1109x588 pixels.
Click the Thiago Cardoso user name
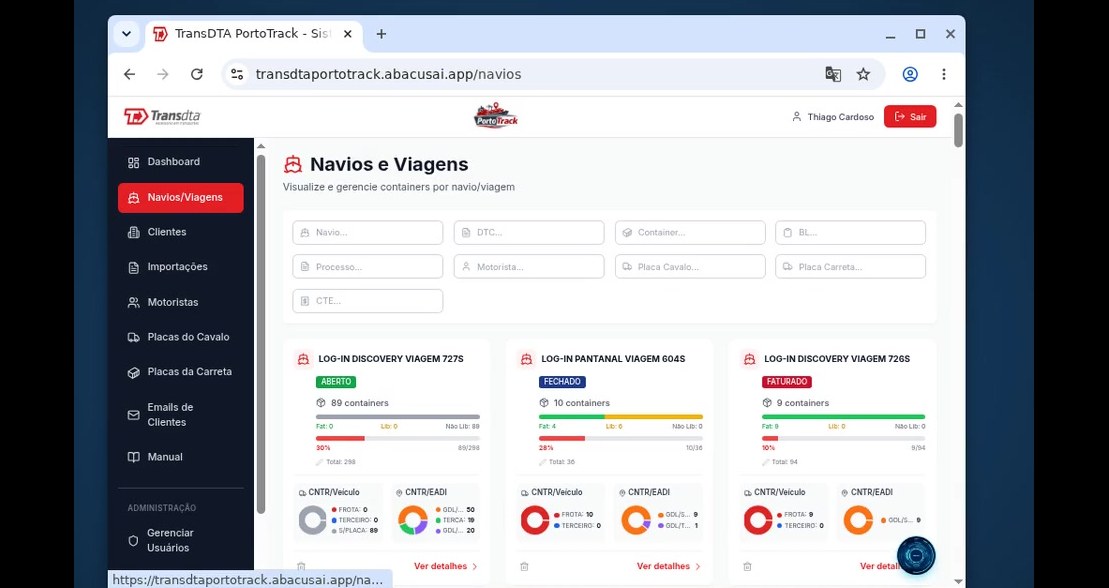click(840, 117)
